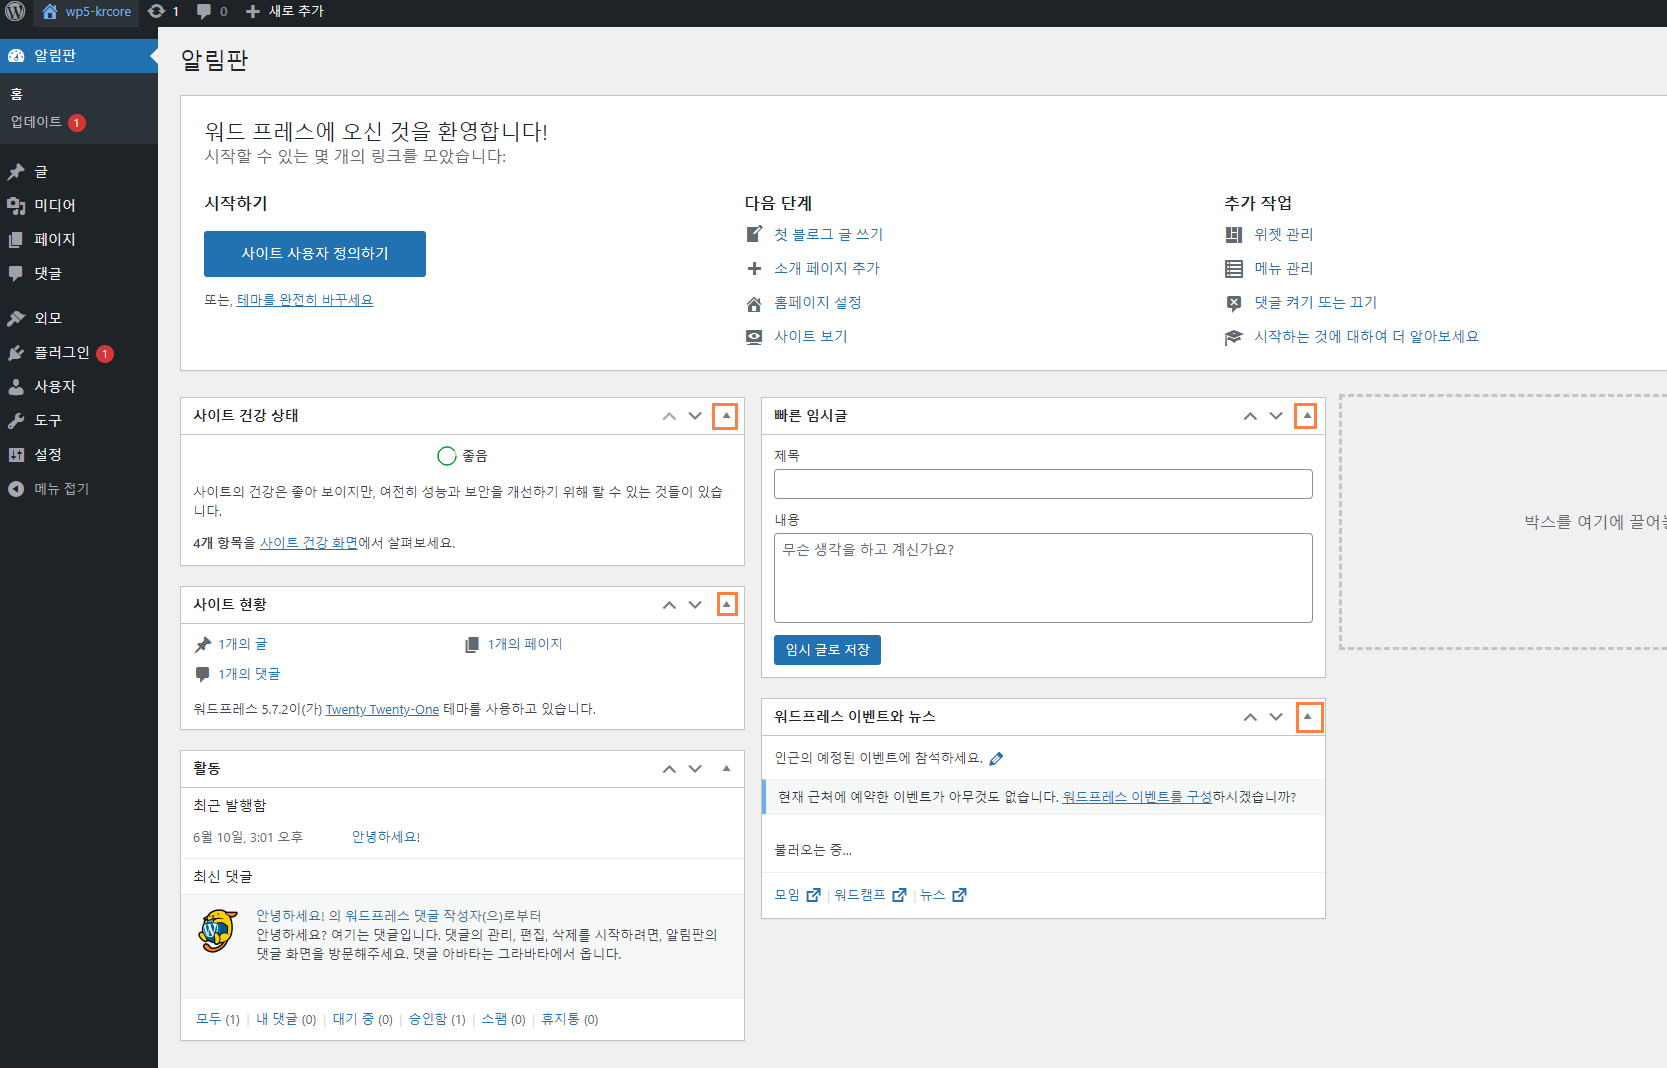
Task: Move 활동 box down
Action: tap(695, 769)
